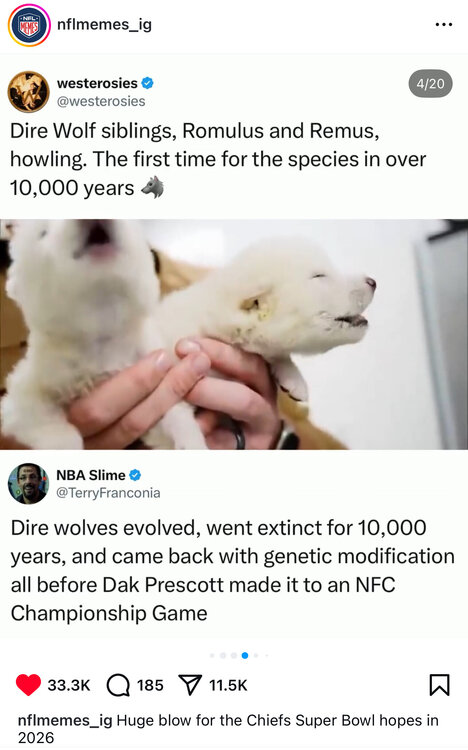
Task: Open the nflmemes_ig profile avatar
Action: (29, 25)
